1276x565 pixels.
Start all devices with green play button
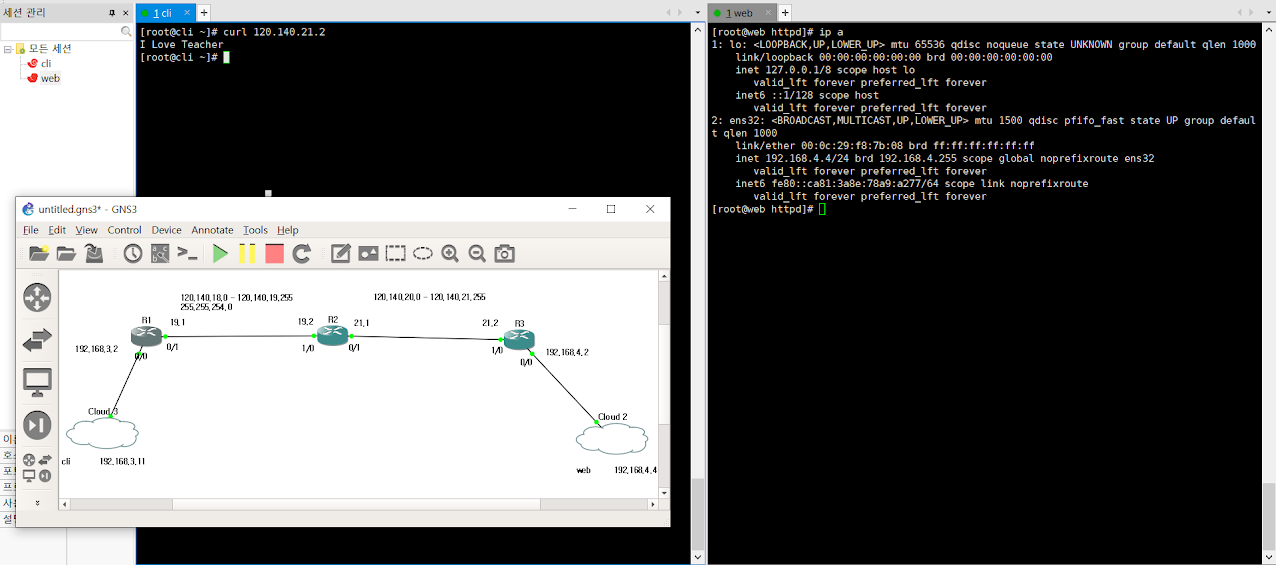pyautogui.click(x=220, y=253)
